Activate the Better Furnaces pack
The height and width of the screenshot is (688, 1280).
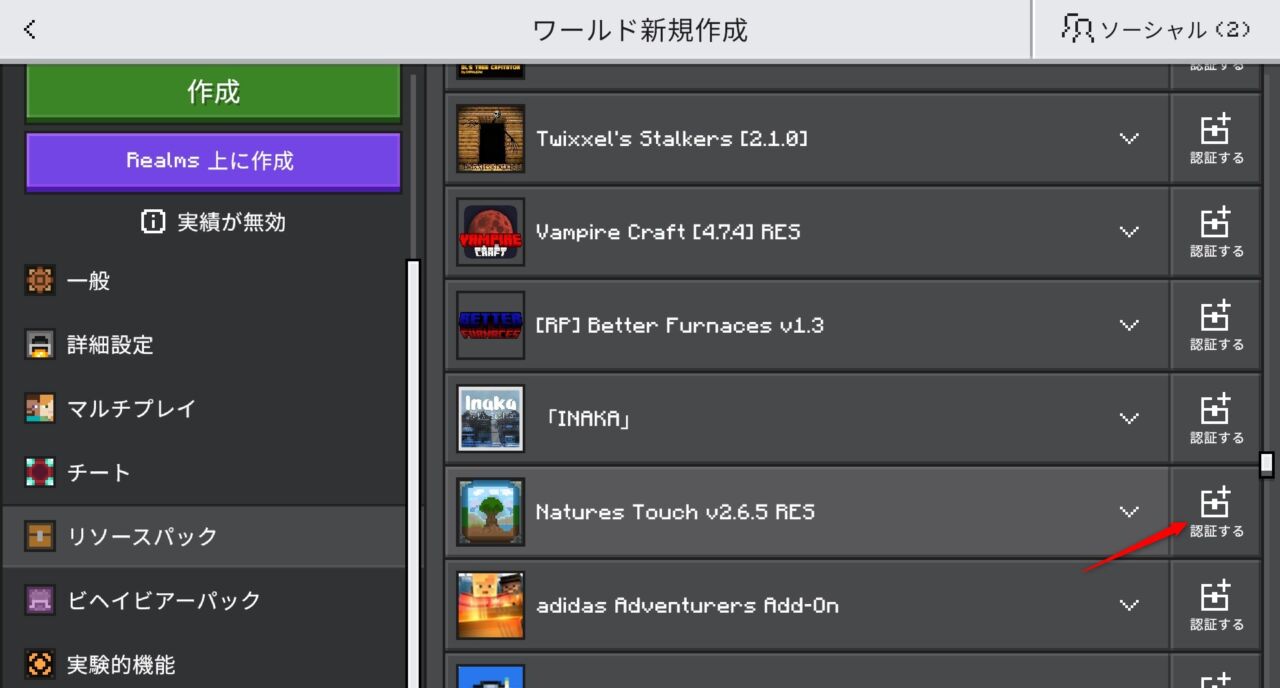(1216, 325)
